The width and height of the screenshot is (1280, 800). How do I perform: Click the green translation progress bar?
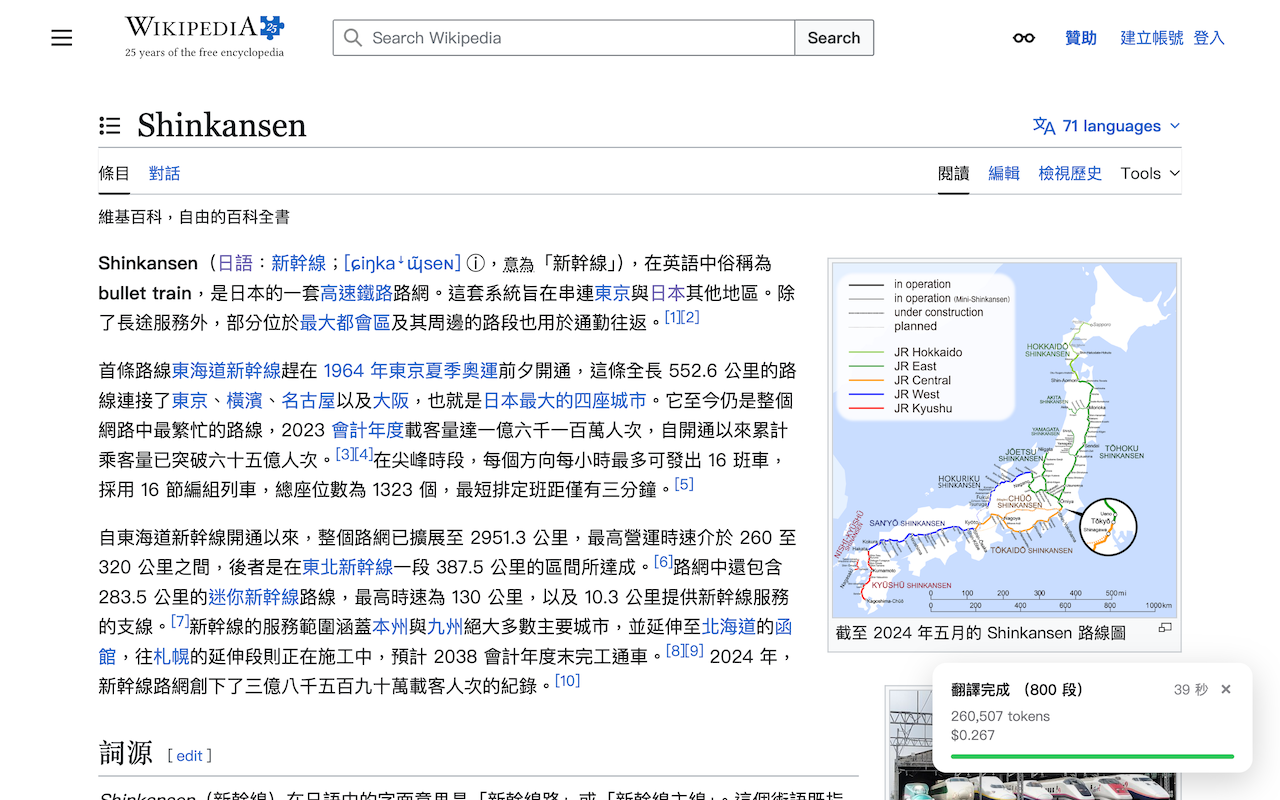1092,757
